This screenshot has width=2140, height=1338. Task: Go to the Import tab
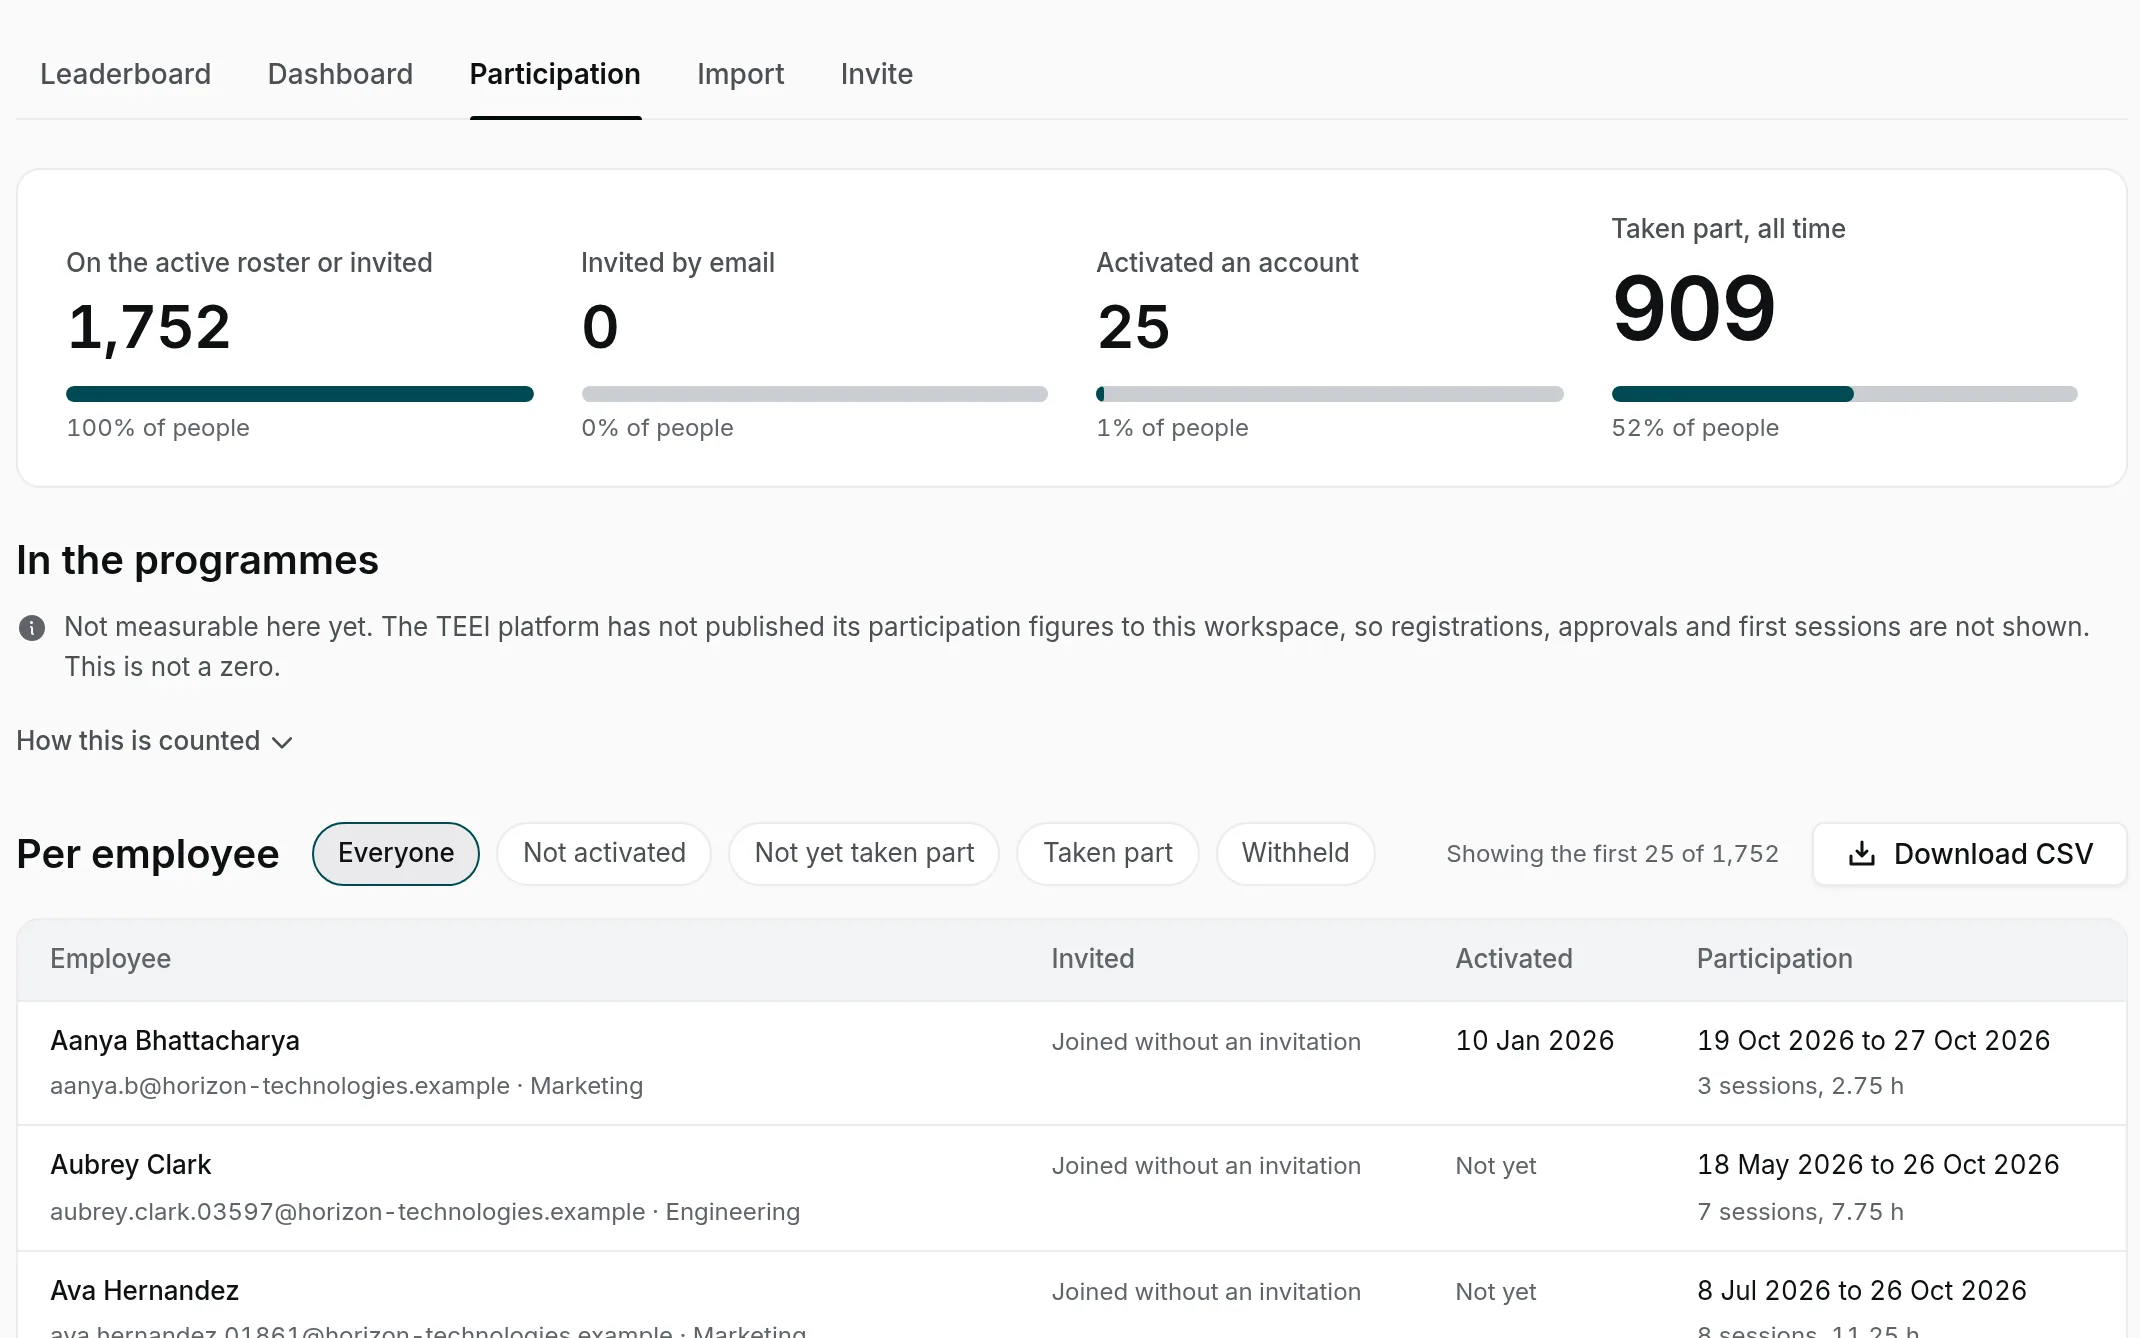point(740,74)
